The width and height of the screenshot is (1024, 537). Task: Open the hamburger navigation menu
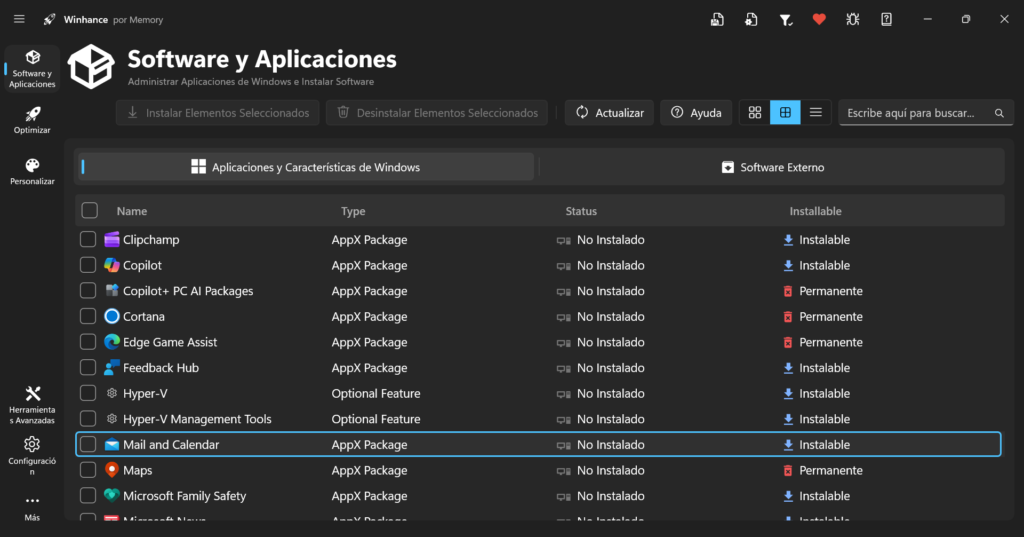click(x=19, y=19)
